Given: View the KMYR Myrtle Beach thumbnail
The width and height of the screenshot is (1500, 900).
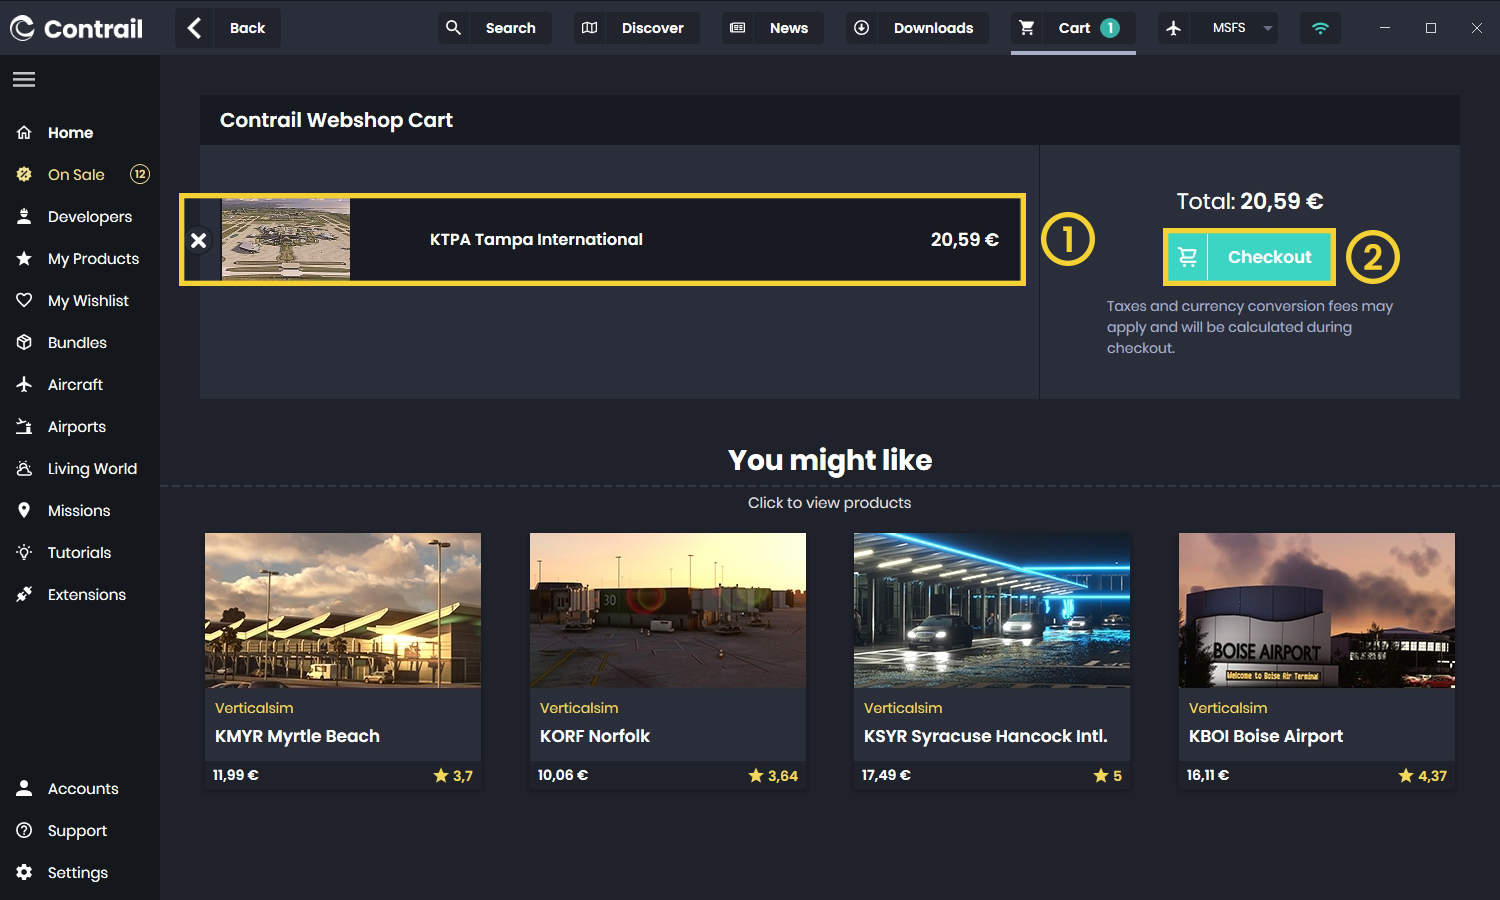Looking at the screenshot, I should pyautogui.click(x=342, y=610).
